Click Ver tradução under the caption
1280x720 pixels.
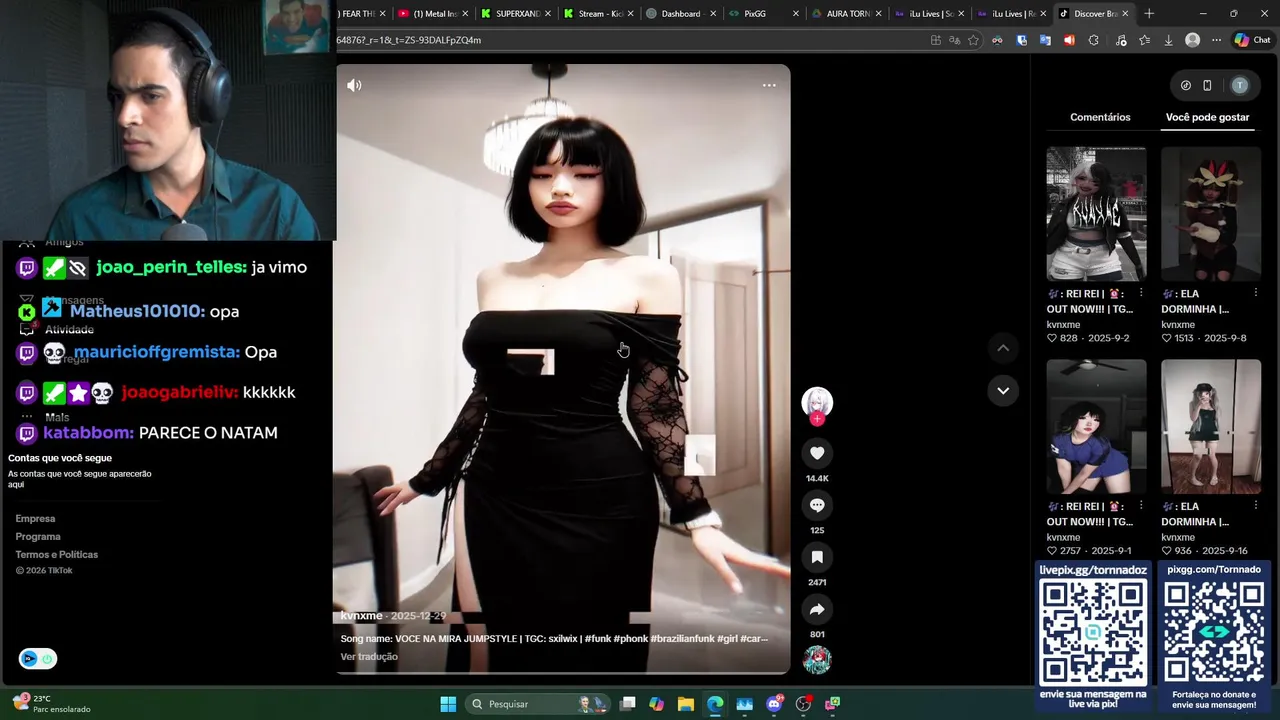(369, 657)
